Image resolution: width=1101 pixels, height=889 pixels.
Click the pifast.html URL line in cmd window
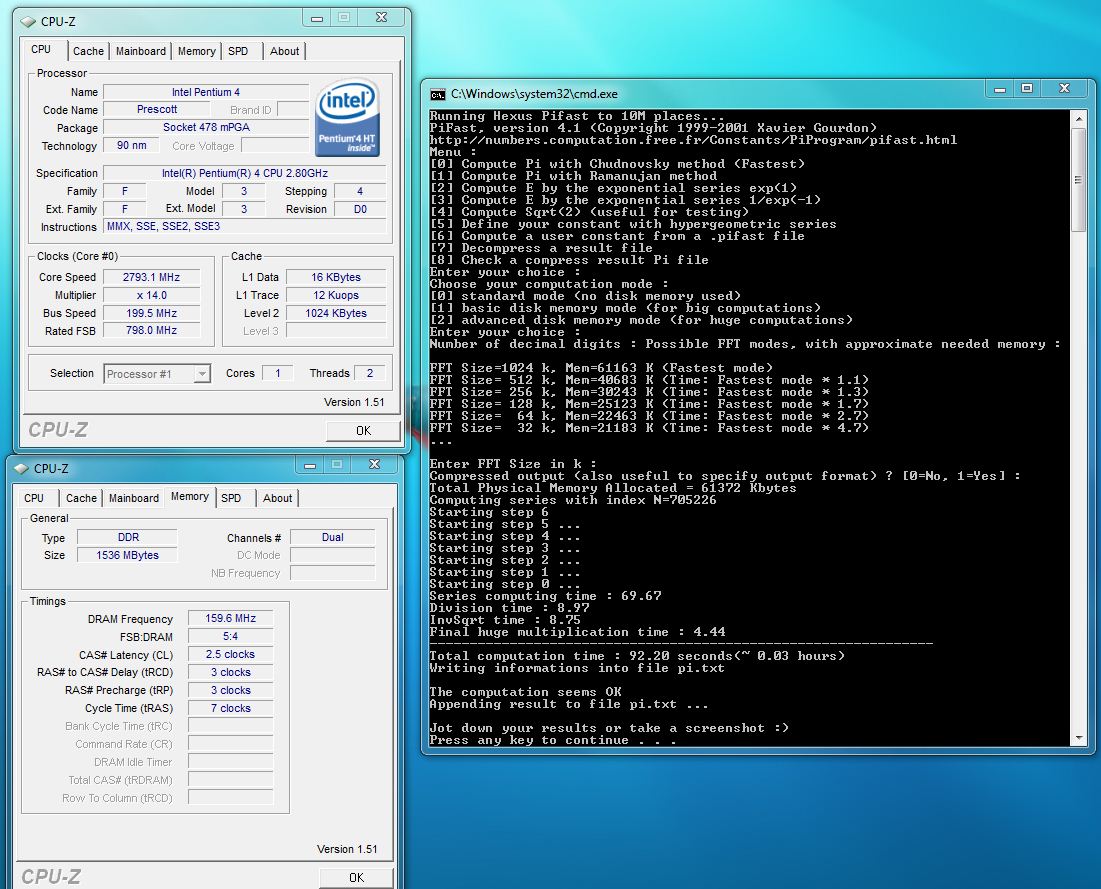tap(693, 140)
